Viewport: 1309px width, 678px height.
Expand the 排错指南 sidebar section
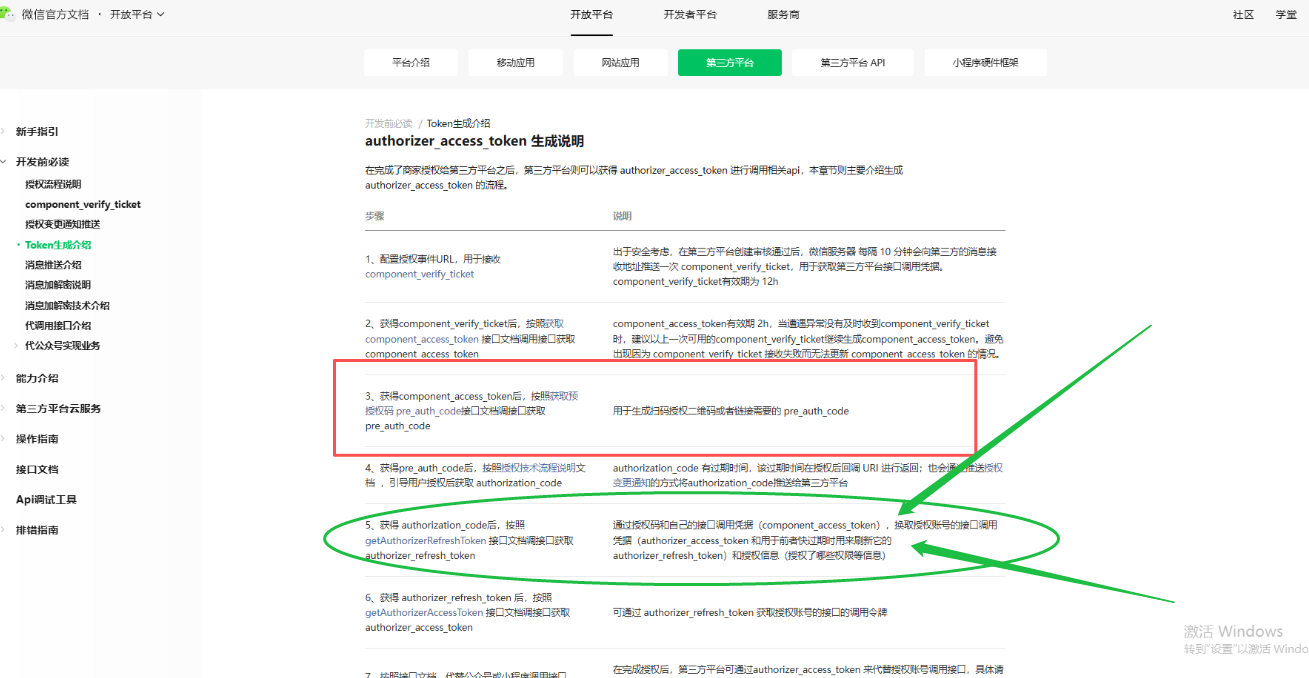coord(37,530)
